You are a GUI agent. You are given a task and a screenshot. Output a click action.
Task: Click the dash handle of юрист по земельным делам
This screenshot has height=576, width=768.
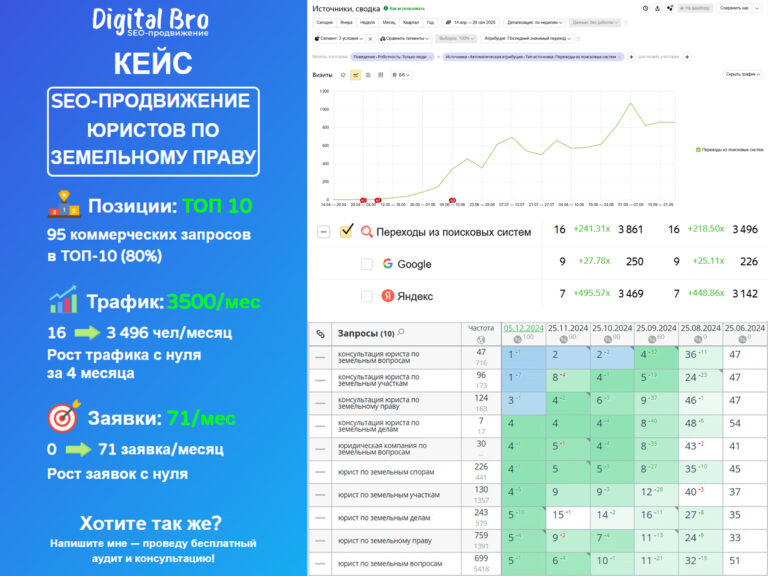[320, 518]
